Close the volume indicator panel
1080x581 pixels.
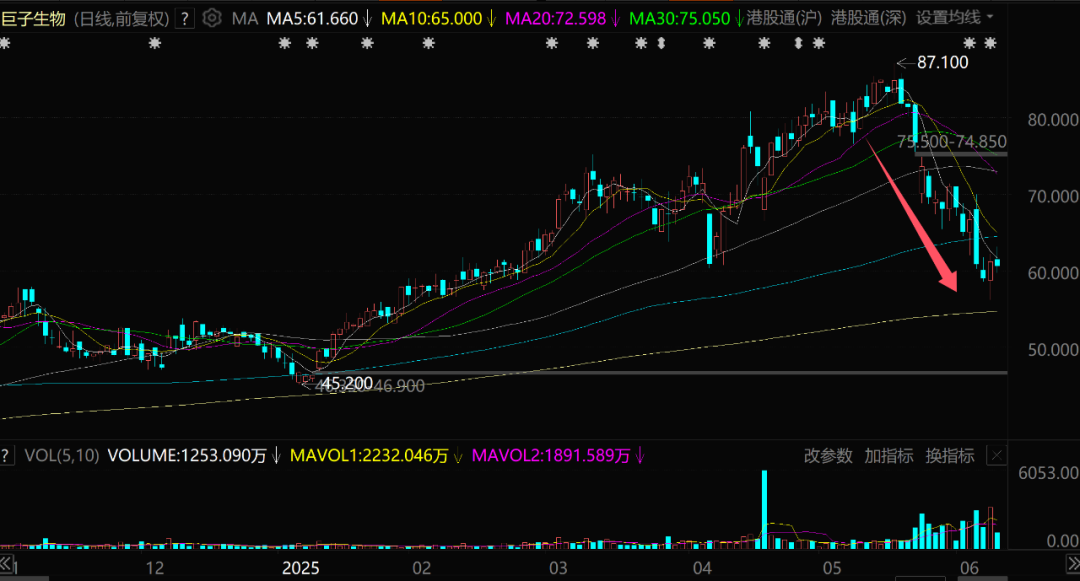coord(996,455)
